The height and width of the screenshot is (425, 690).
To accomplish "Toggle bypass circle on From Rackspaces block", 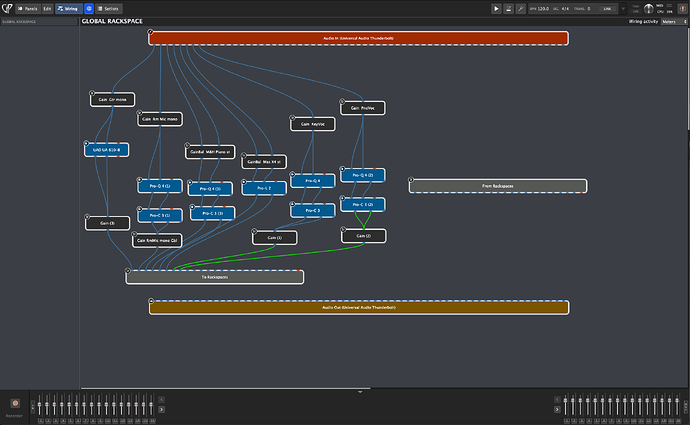I will 411,180.
